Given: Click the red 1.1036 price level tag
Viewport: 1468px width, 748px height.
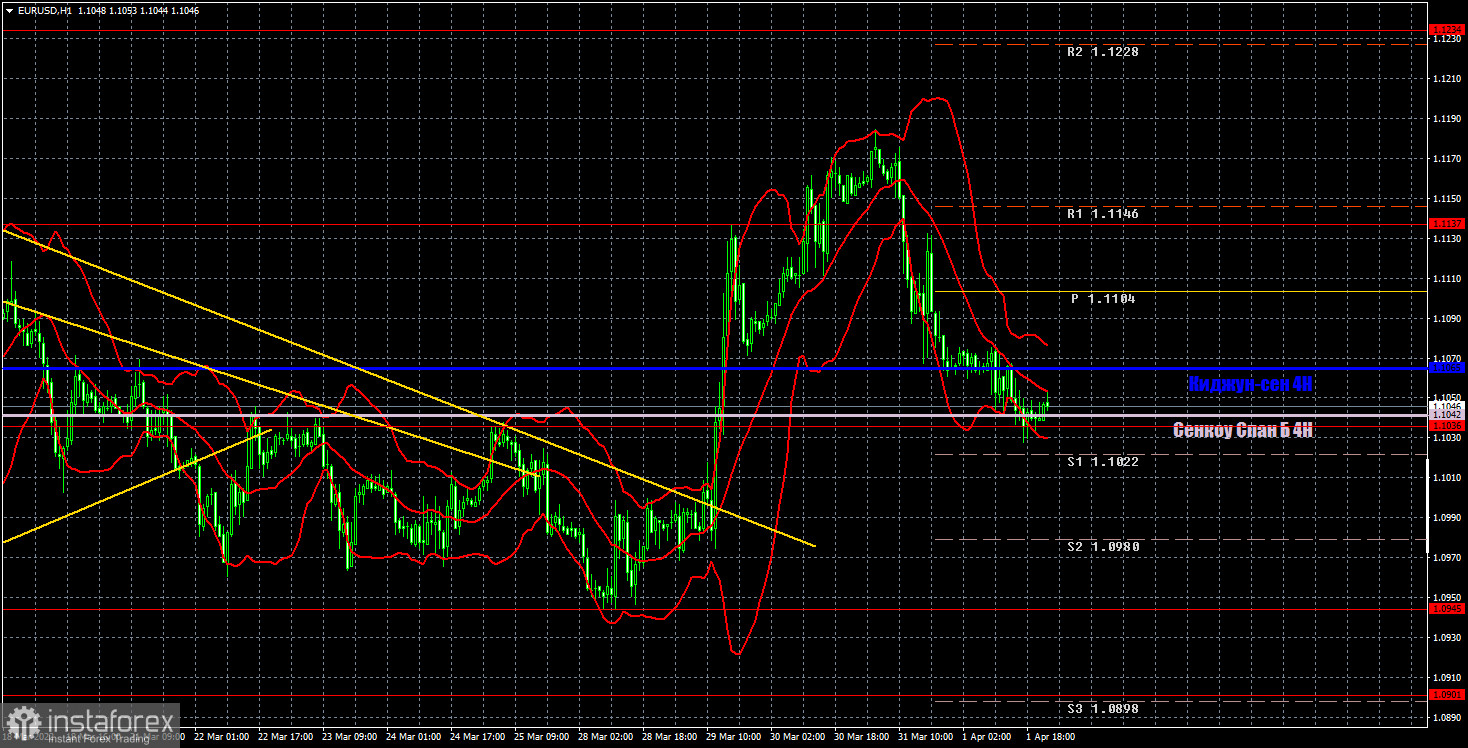Looking at the screenshot, I should (x=1447, y=425).
